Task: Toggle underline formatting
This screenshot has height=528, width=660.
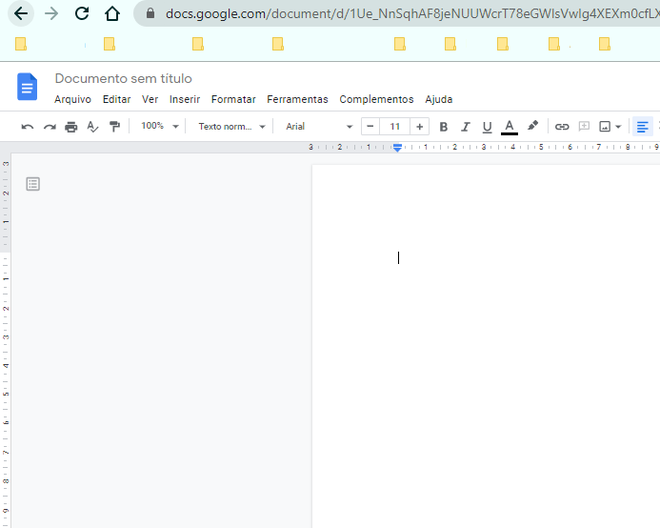Action: click(x=487, y=127)
